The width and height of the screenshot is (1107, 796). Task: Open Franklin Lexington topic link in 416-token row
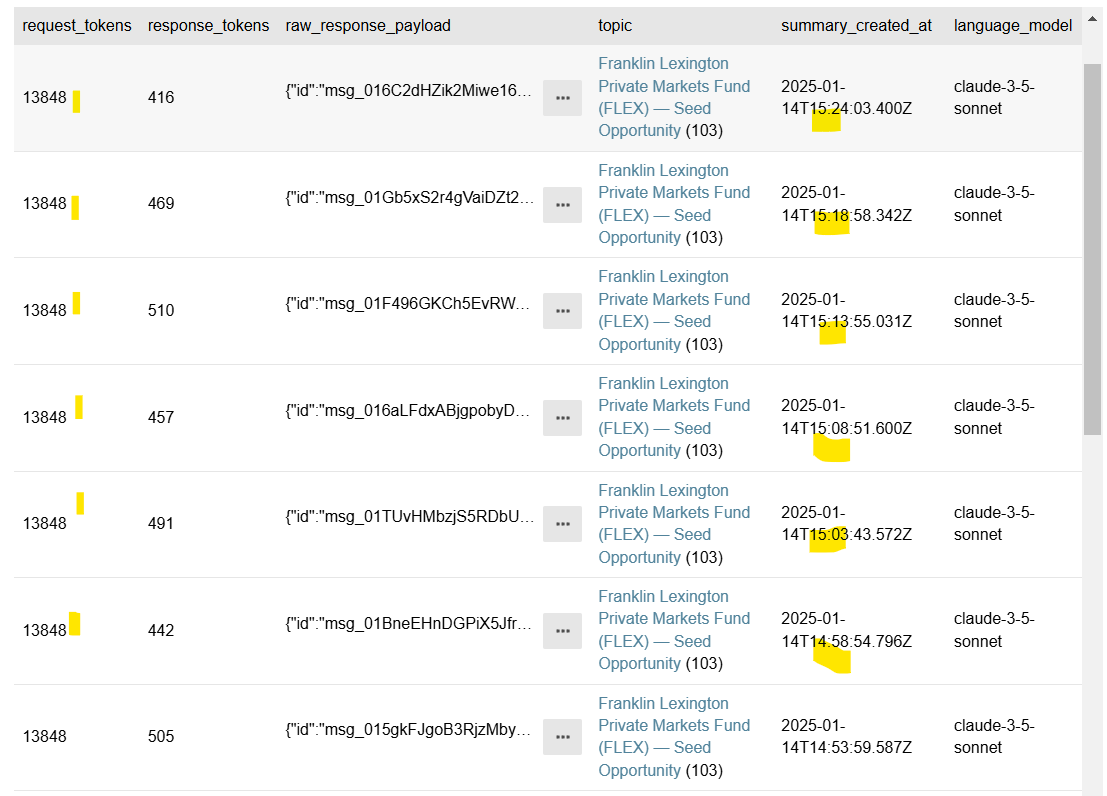[x=674, y=97]
